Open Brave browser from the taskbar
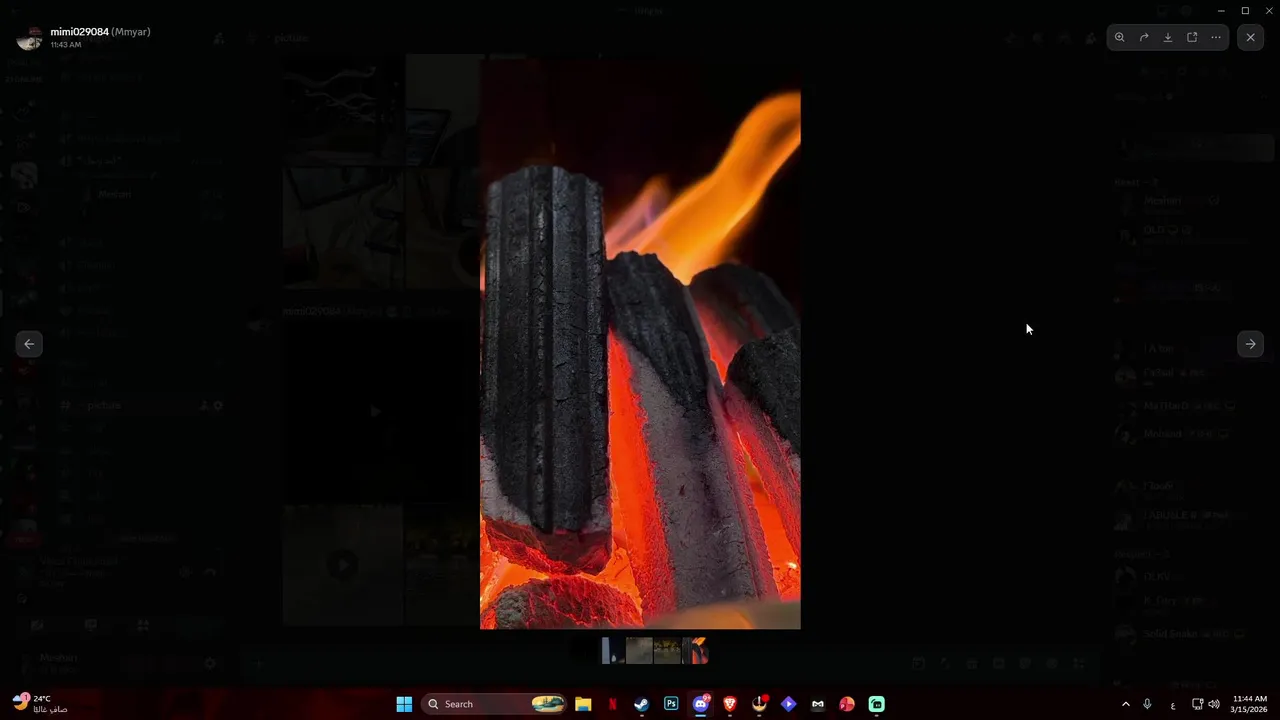The width and height of the screenshot is (1280, 720). point(729,704)
